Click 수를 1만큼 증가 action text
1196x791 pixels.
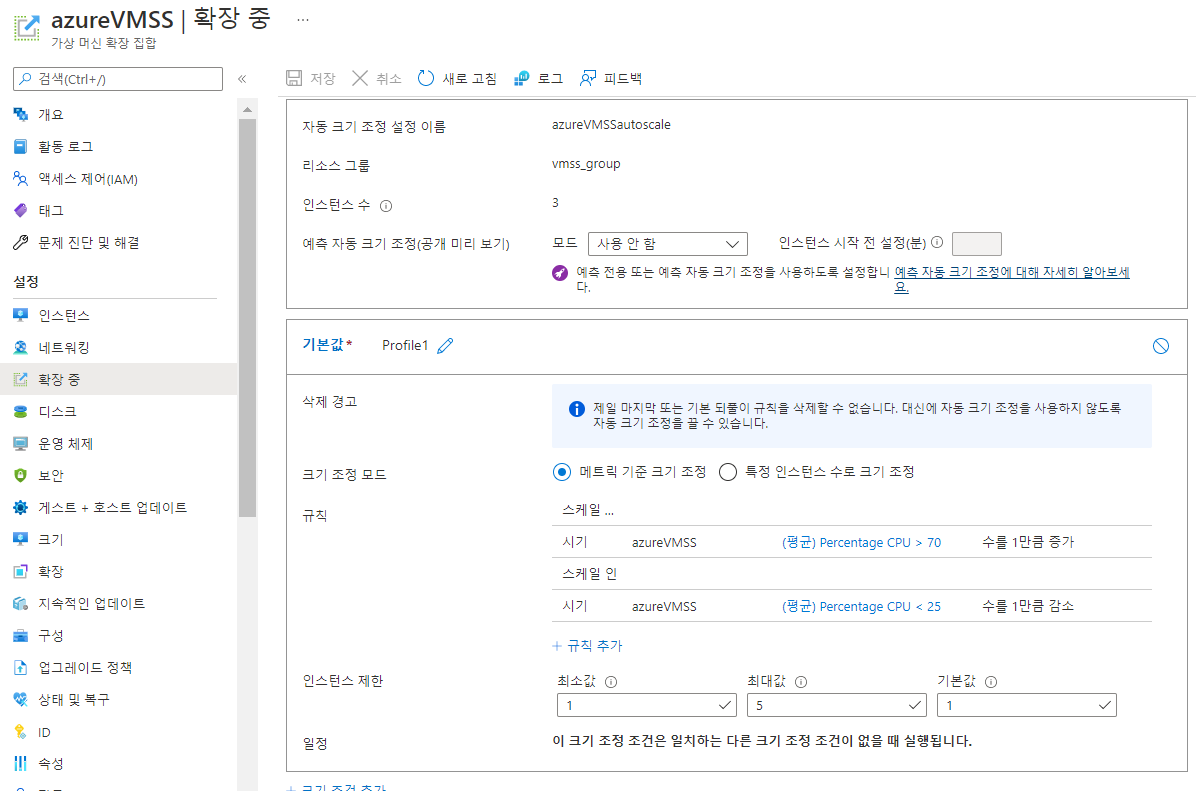coord(1027,542)
